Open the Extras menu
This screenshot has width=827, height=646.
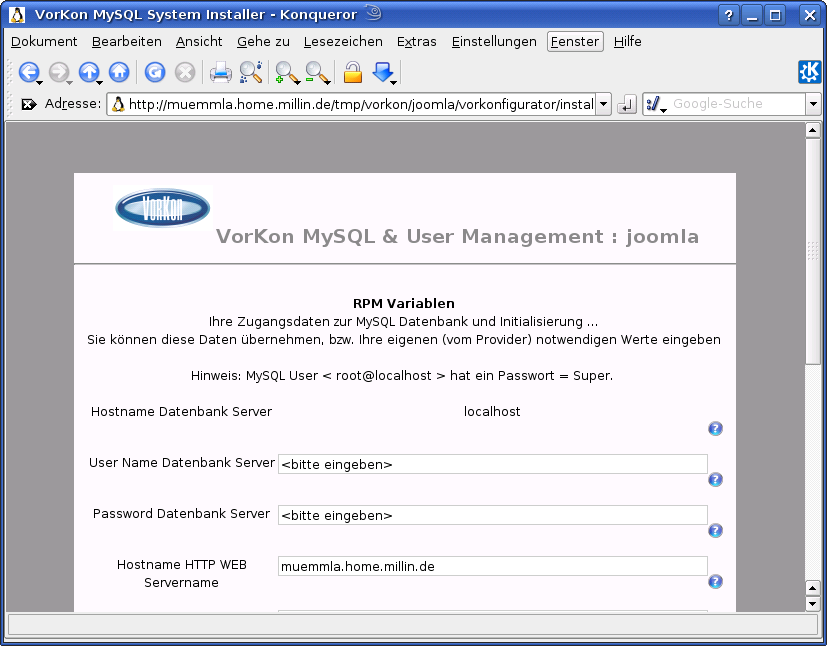417,42
